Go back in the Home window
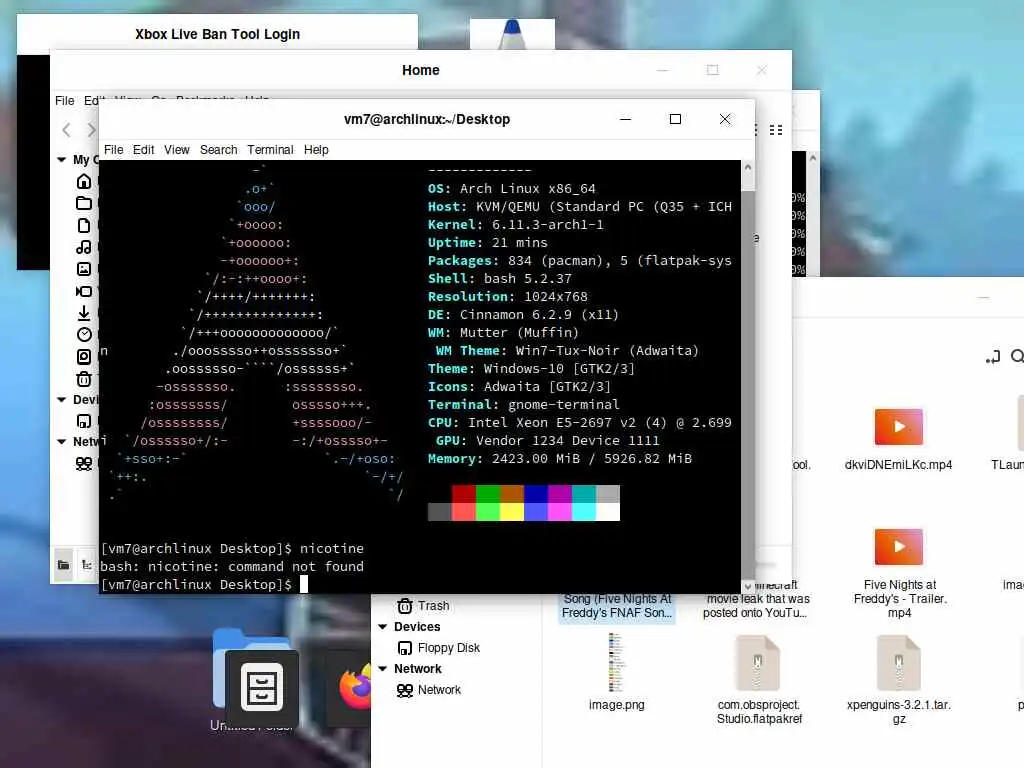 (66, 130)
